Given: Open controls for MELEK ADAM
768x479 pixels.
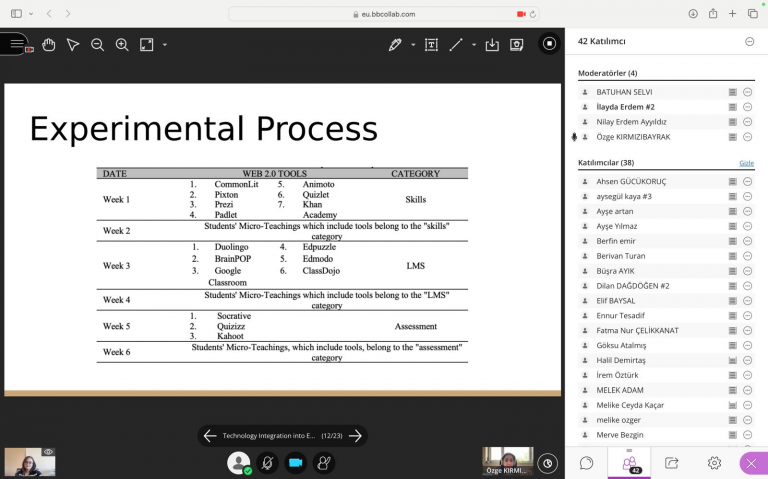Looking at the screenshot, I should click(x=747, y=390).
